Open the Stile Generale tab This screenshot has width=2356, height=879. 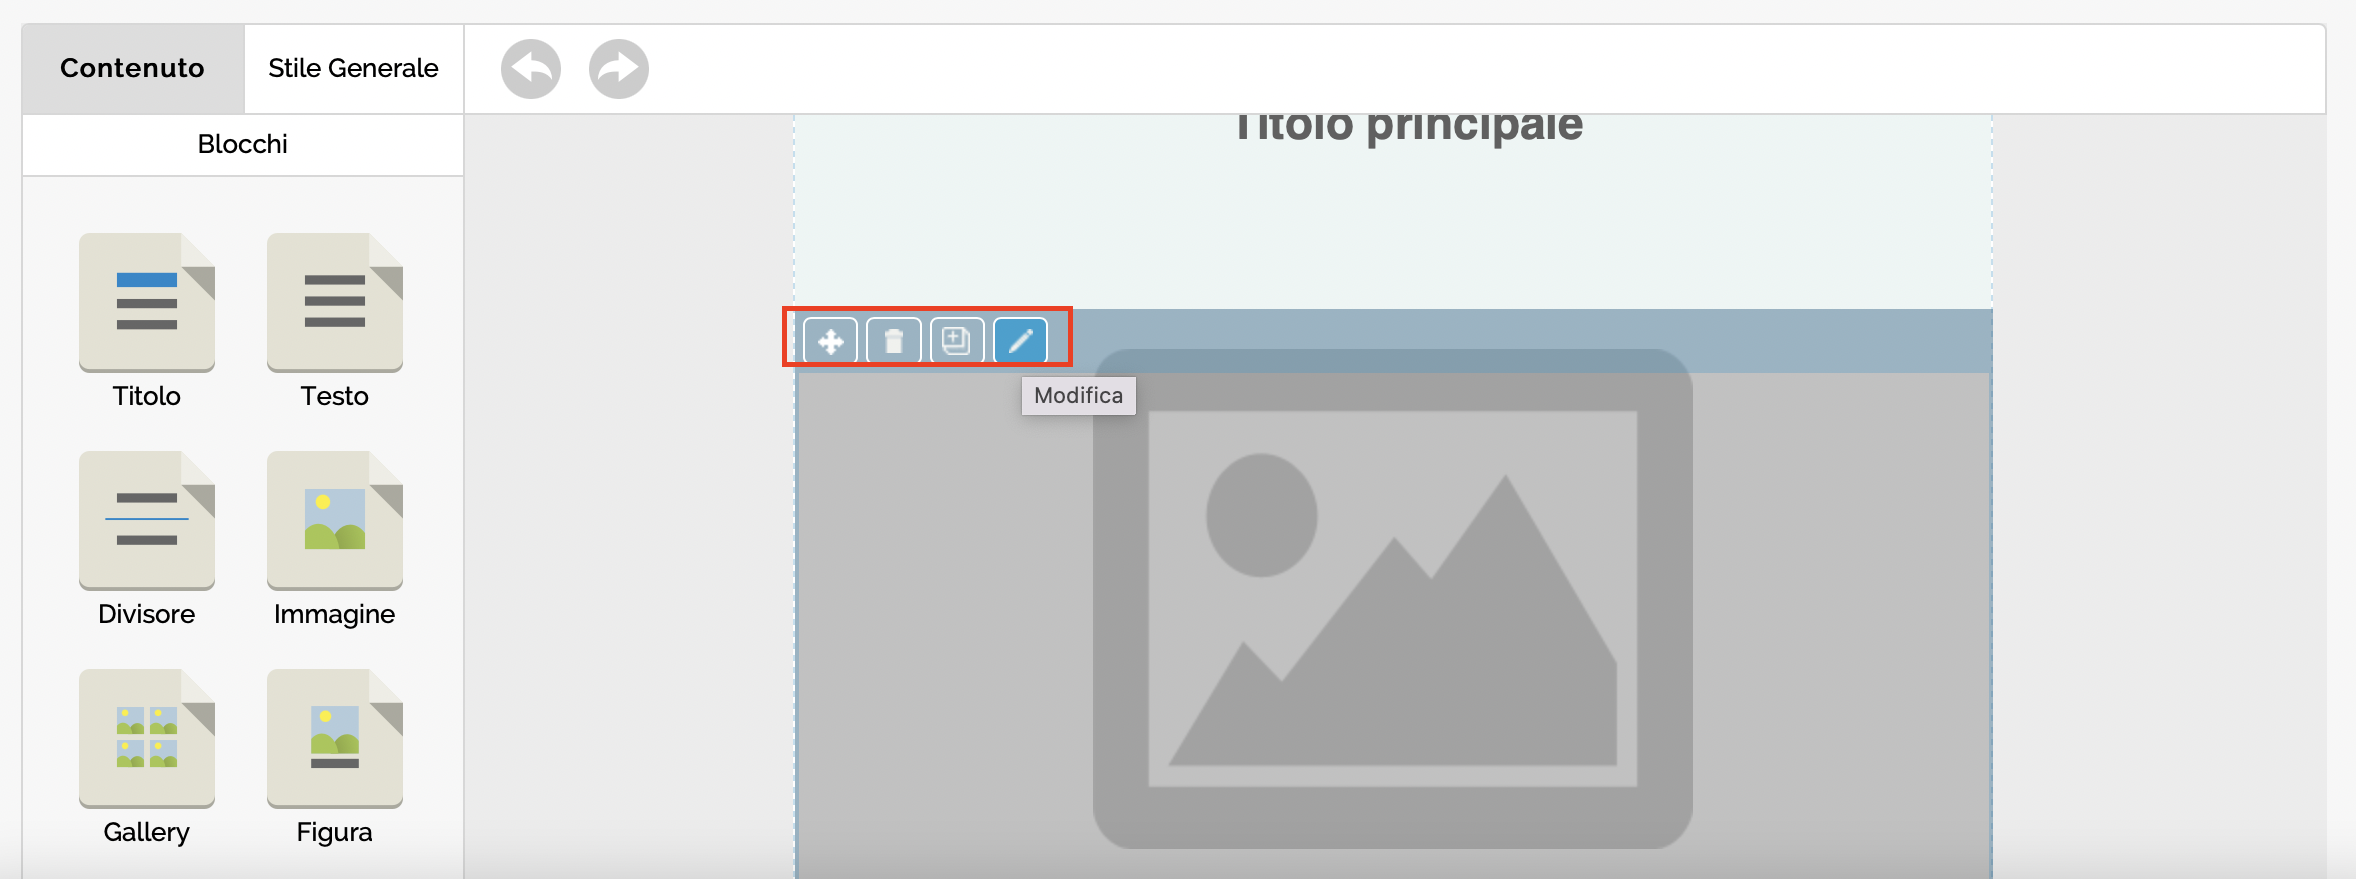pos(353,68)
